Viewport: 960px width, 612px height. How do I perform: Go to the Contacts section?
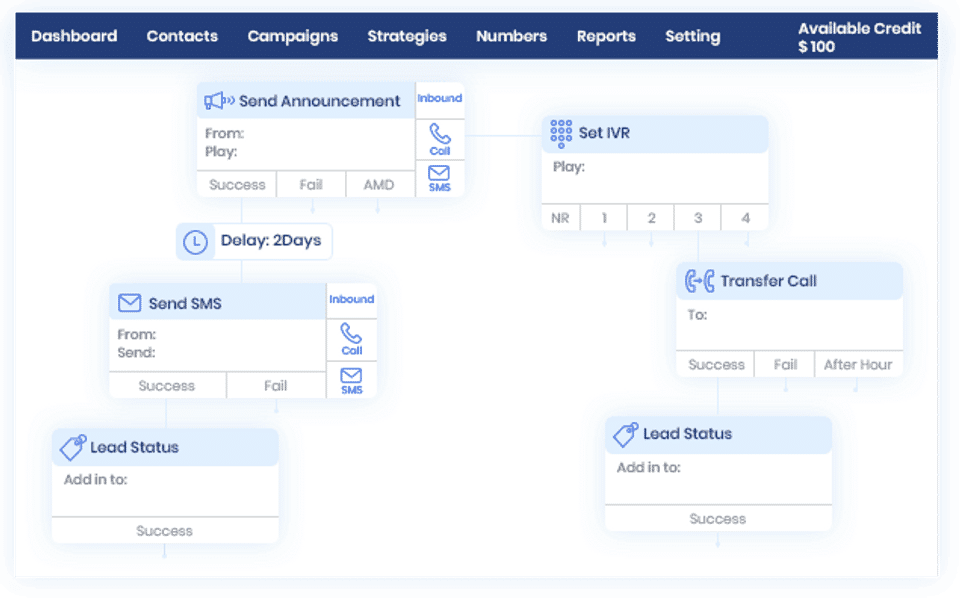click(182, 36)
